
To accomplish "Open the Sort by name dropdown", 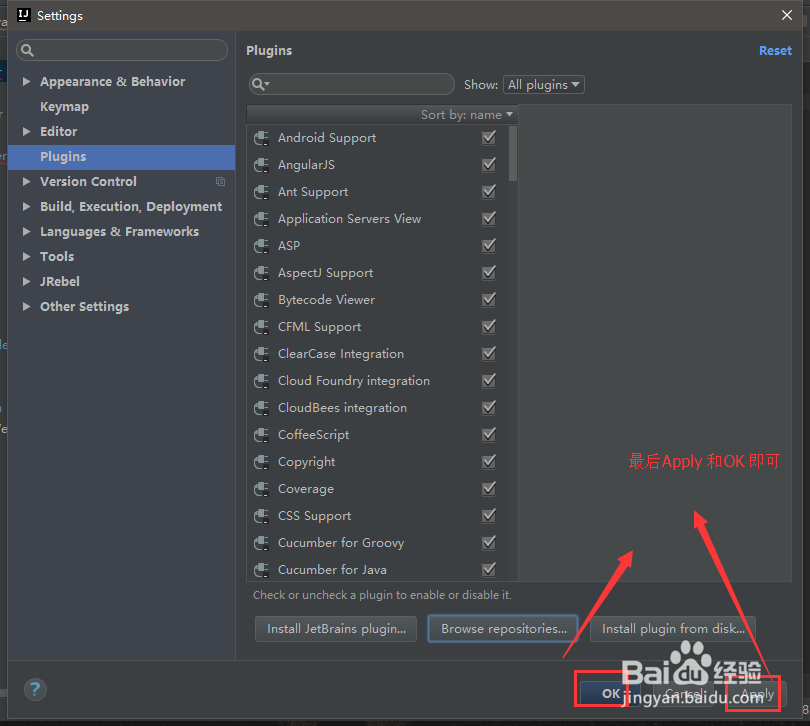I will pyautogui.click(x=466, y=115).
